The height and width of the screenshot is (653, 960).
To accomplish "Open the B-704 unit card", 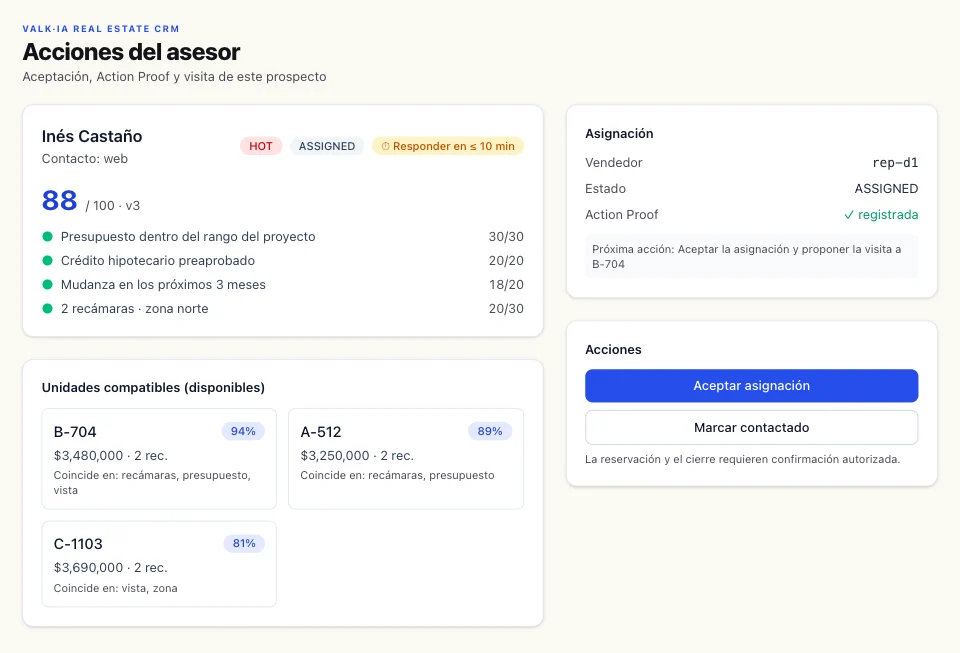I will point(159,459).
